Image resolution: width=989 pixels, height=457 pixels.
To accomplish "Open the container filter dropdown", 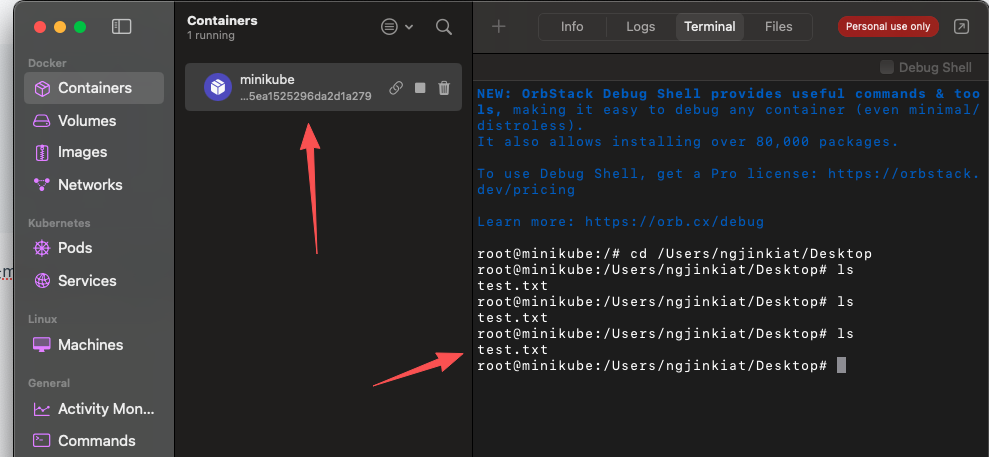I will pos(397,26).
